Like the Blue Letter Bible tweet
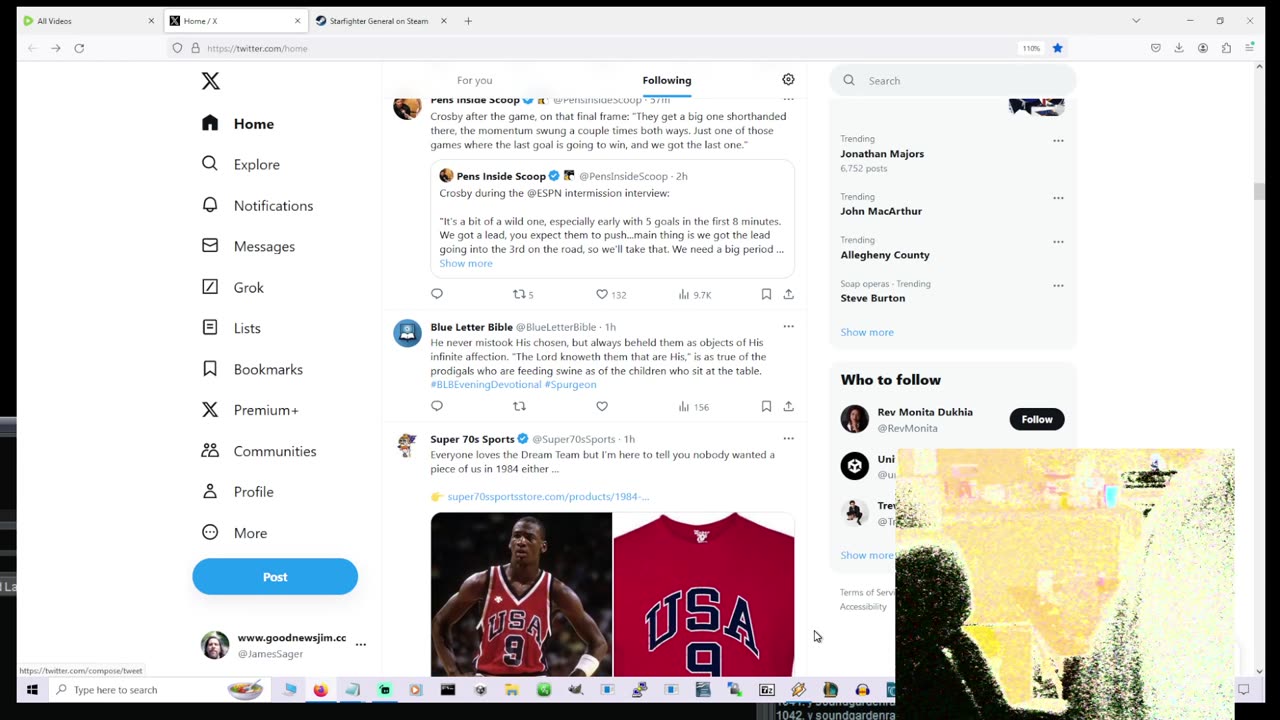The image size is (1280, 720). (602, 406)
